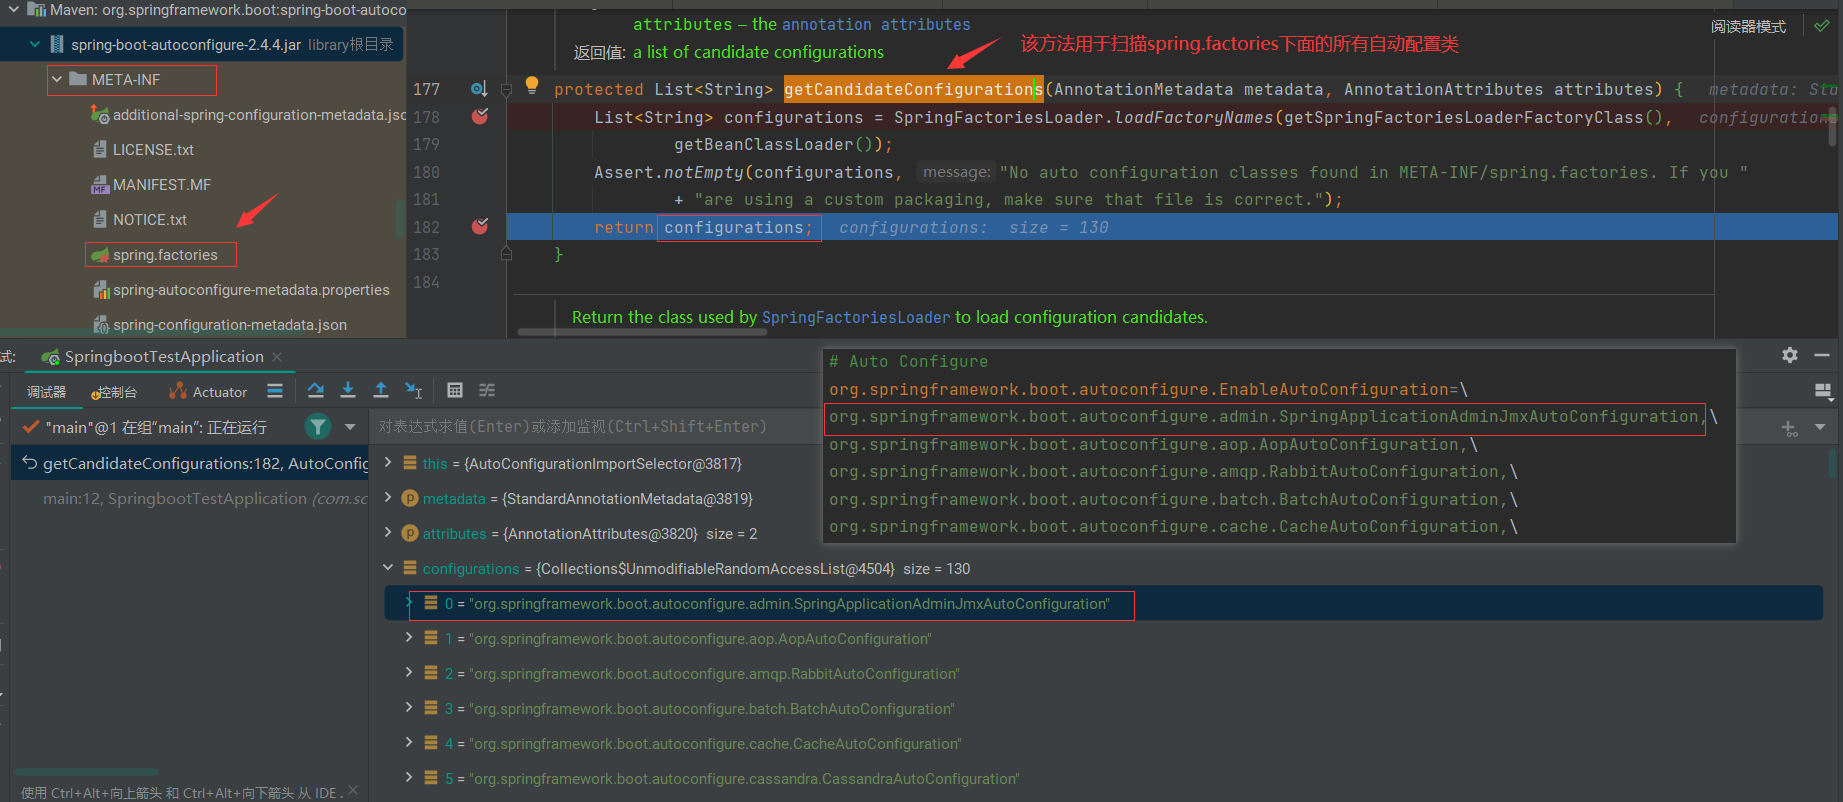Screen dimensions: 1843x802
Task: Click the Step Over debugger icon
Action: 316,390
